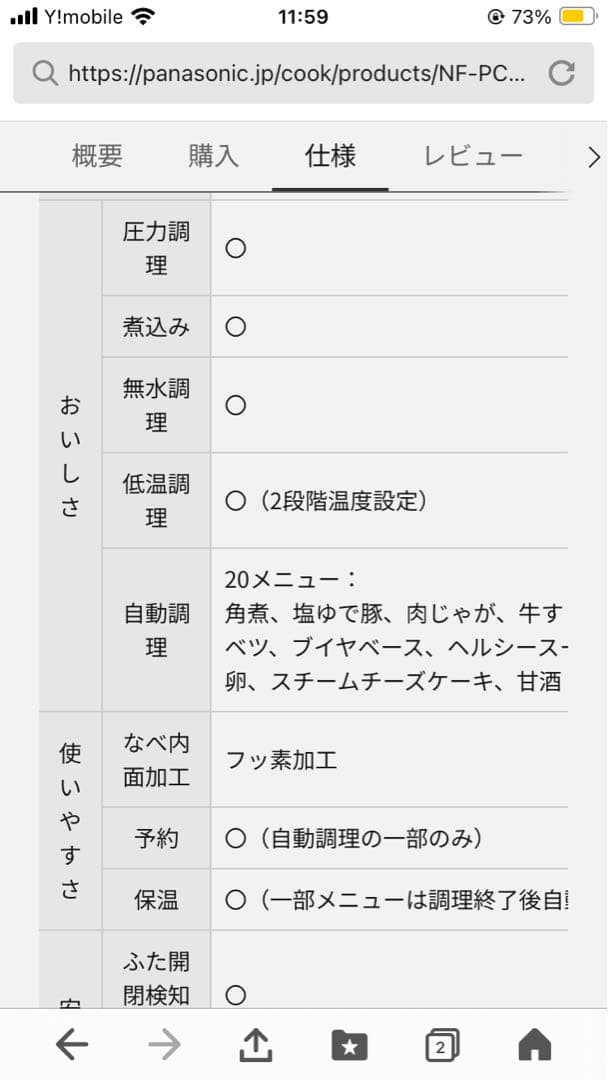Open the tab switcher showing 2 tabs

coord(441,1045)
